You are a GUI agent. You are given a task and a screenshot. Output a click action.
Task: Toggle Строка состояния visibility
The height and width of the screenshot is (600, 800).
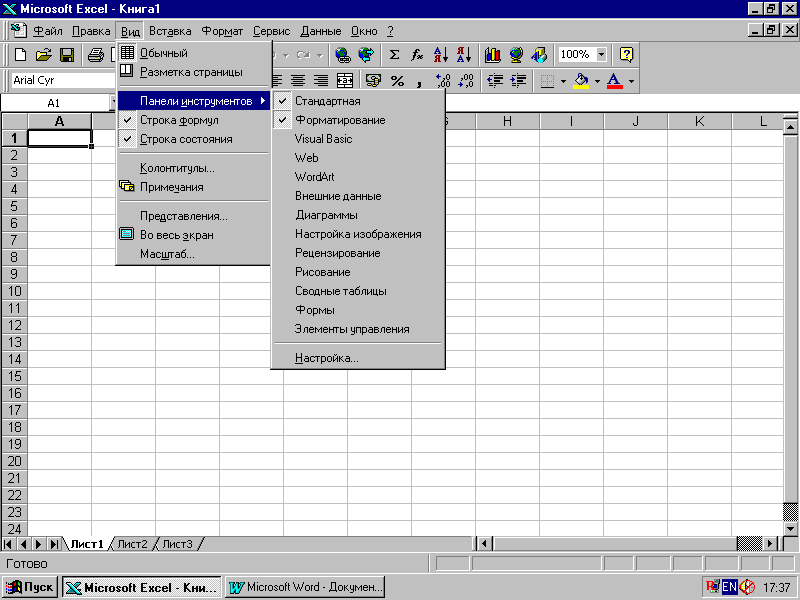[194, 139]
